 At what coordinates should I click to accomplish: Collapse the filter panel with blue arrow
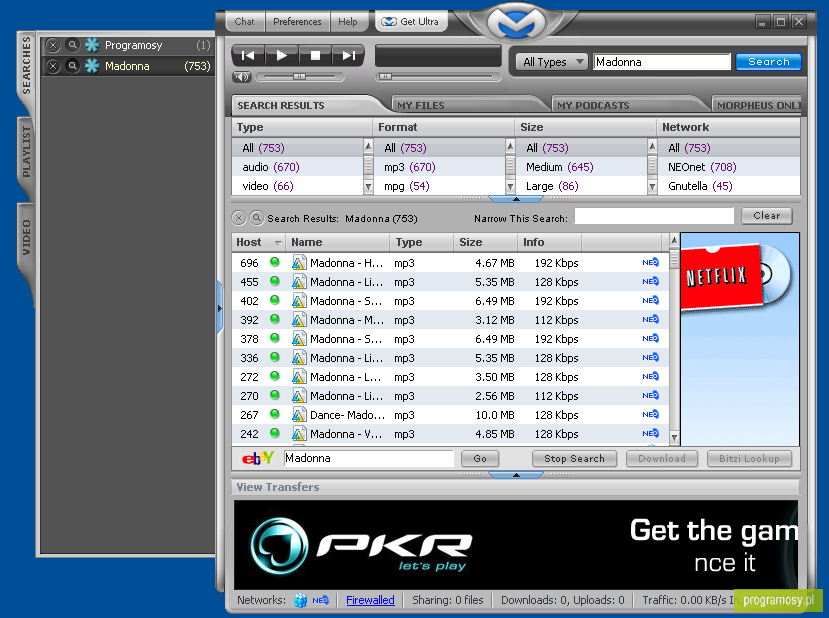point(516,199)
